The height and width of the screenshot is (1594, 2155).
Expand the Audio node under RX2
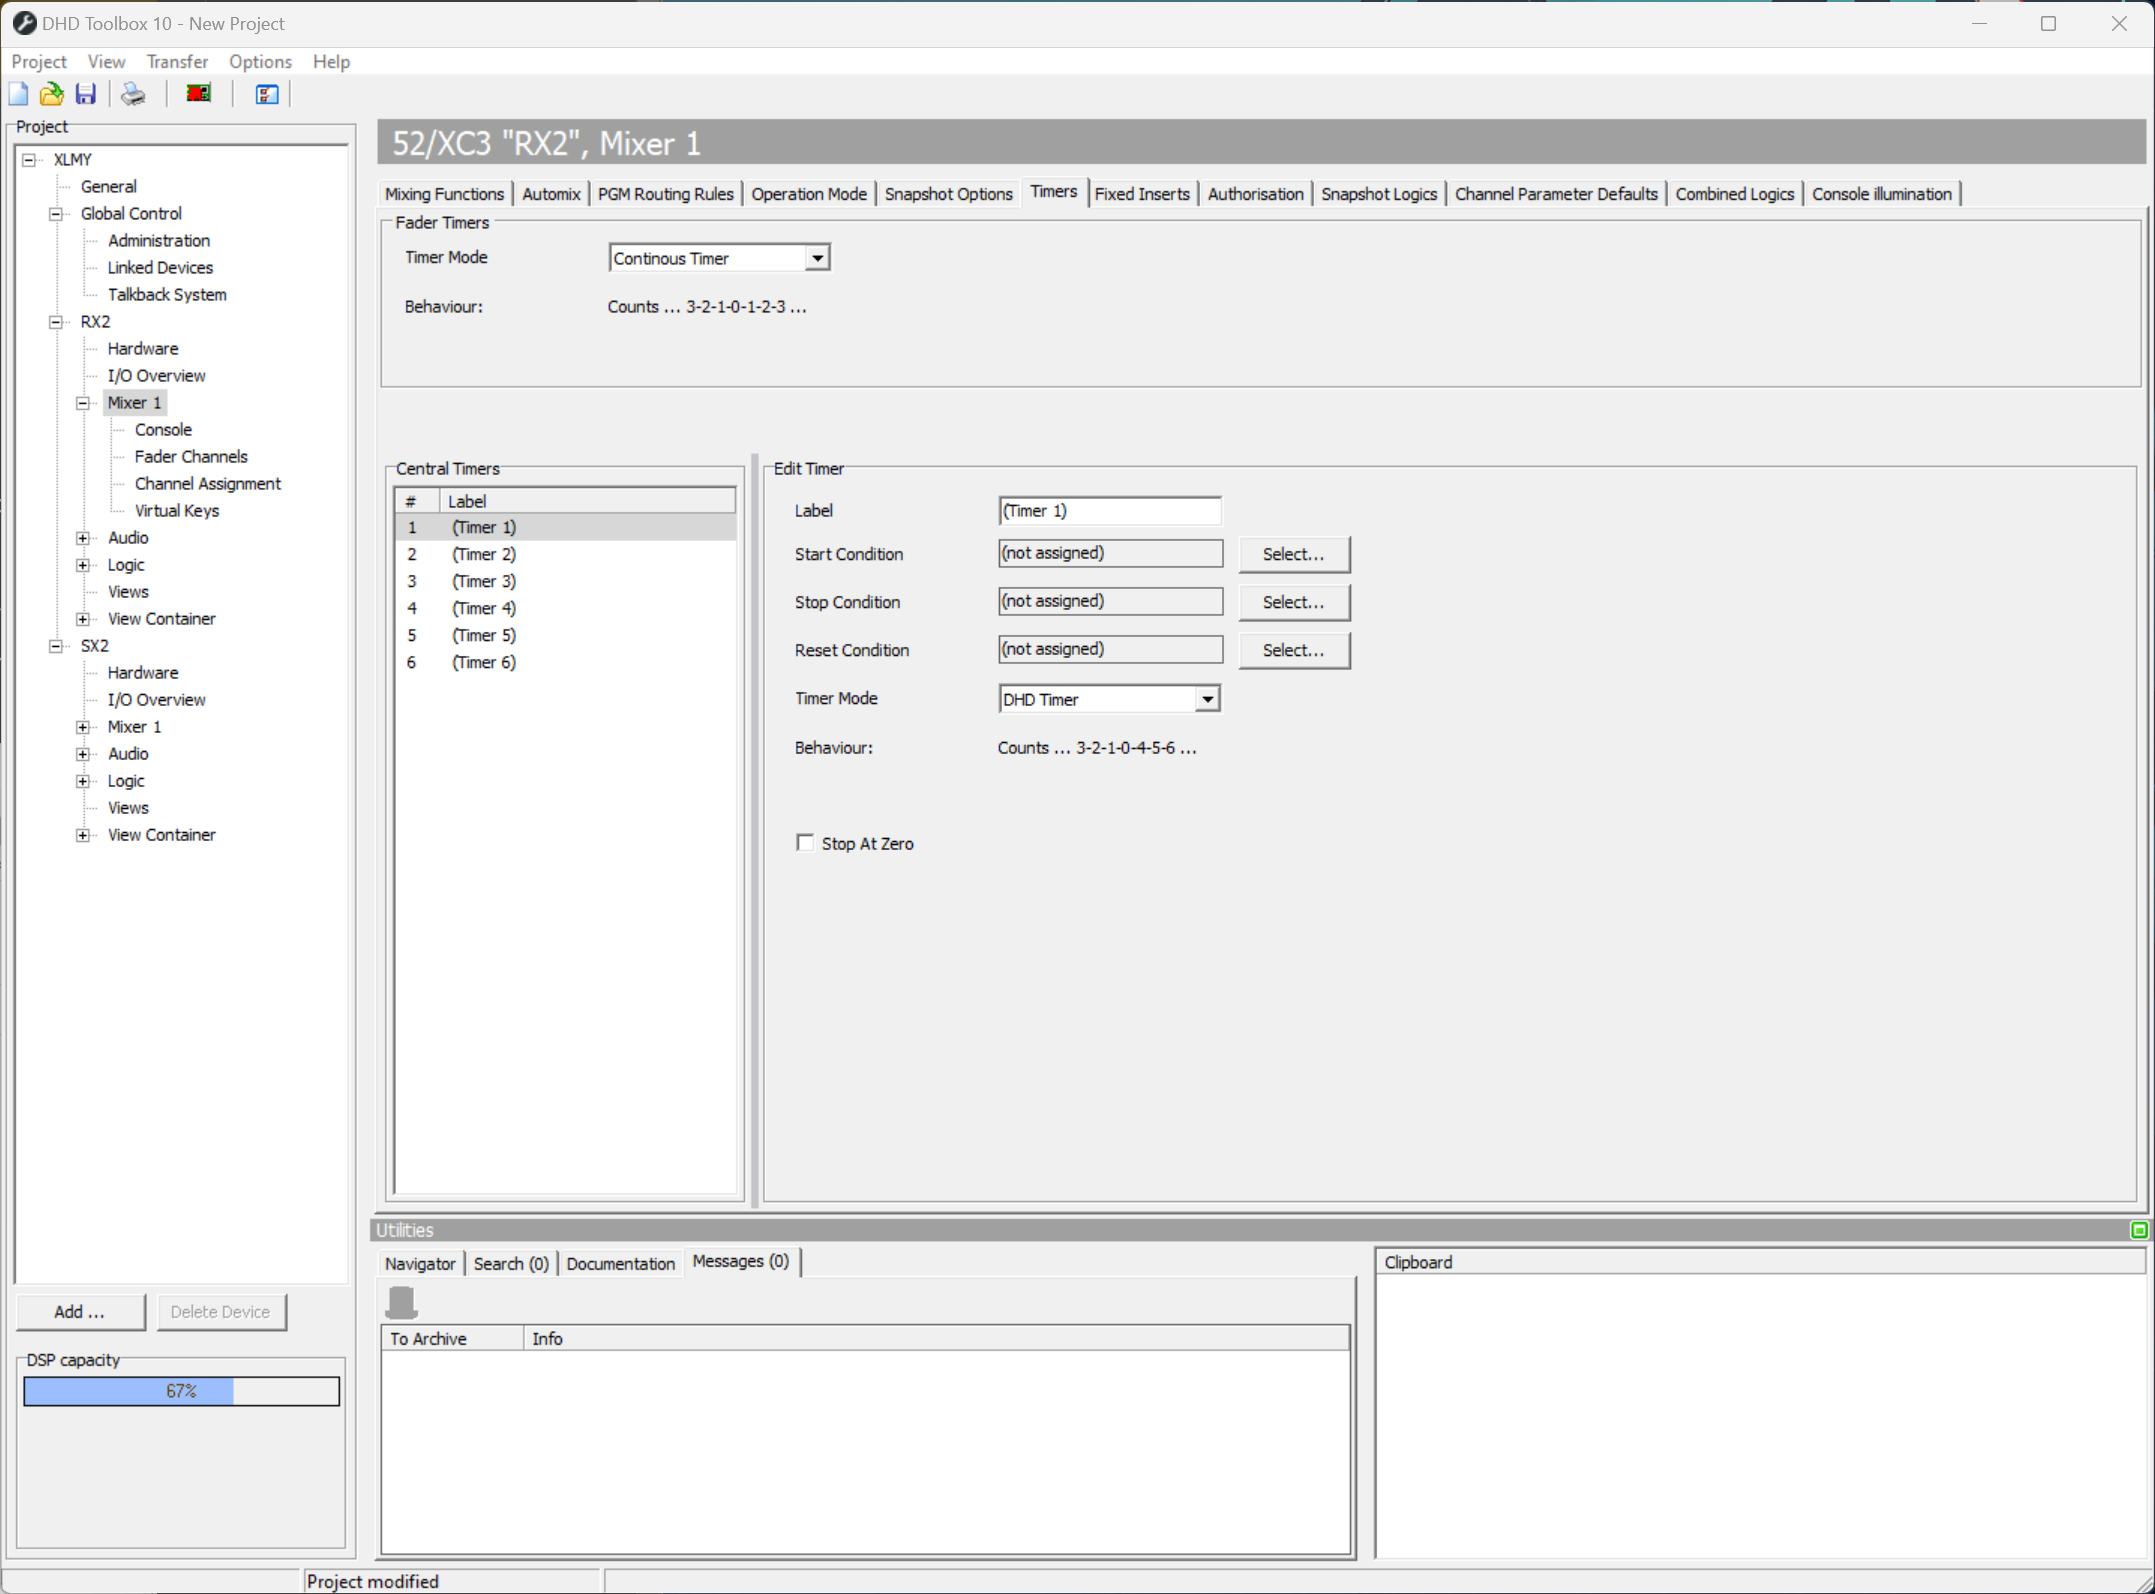click(84, 537)
